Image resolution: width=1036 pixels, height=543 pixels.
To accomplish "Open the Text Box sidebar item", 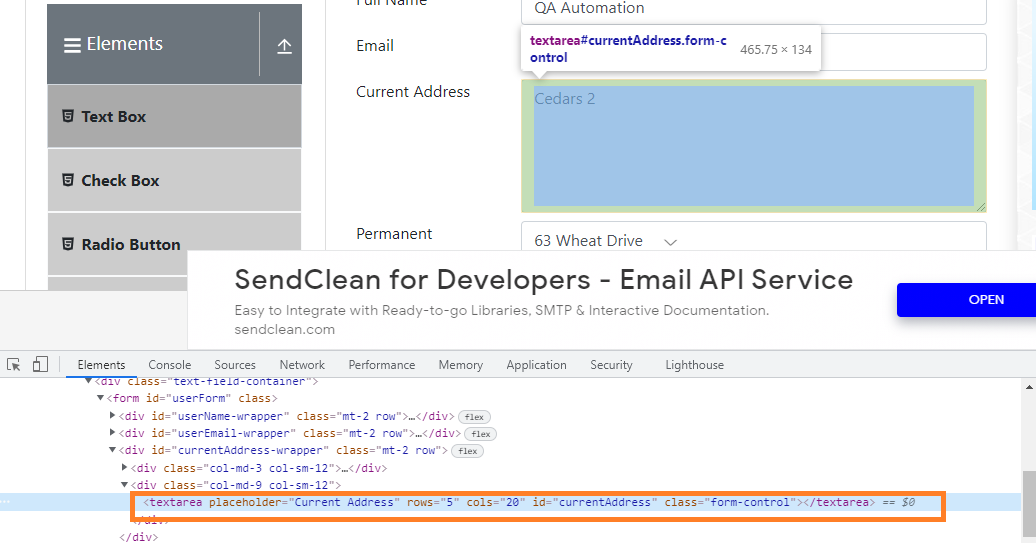I will (174, 116).
